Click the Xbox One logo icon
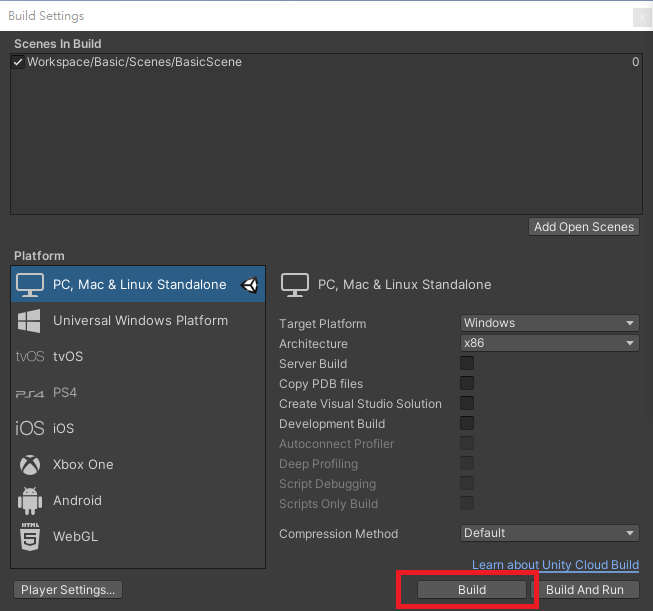This screenshot has height=611, width=653. [30, 465]
